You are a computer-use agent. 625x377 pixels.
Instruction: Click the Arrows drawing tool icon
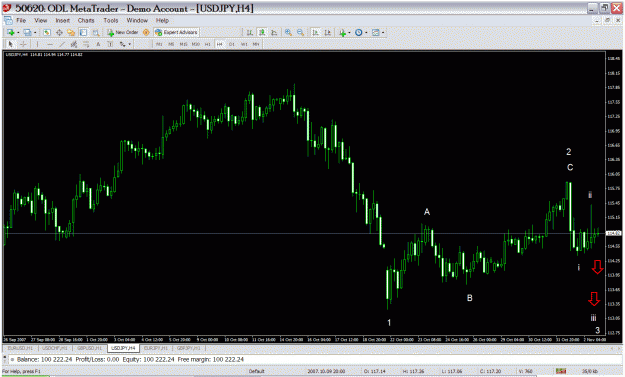(x=122, y=44)
